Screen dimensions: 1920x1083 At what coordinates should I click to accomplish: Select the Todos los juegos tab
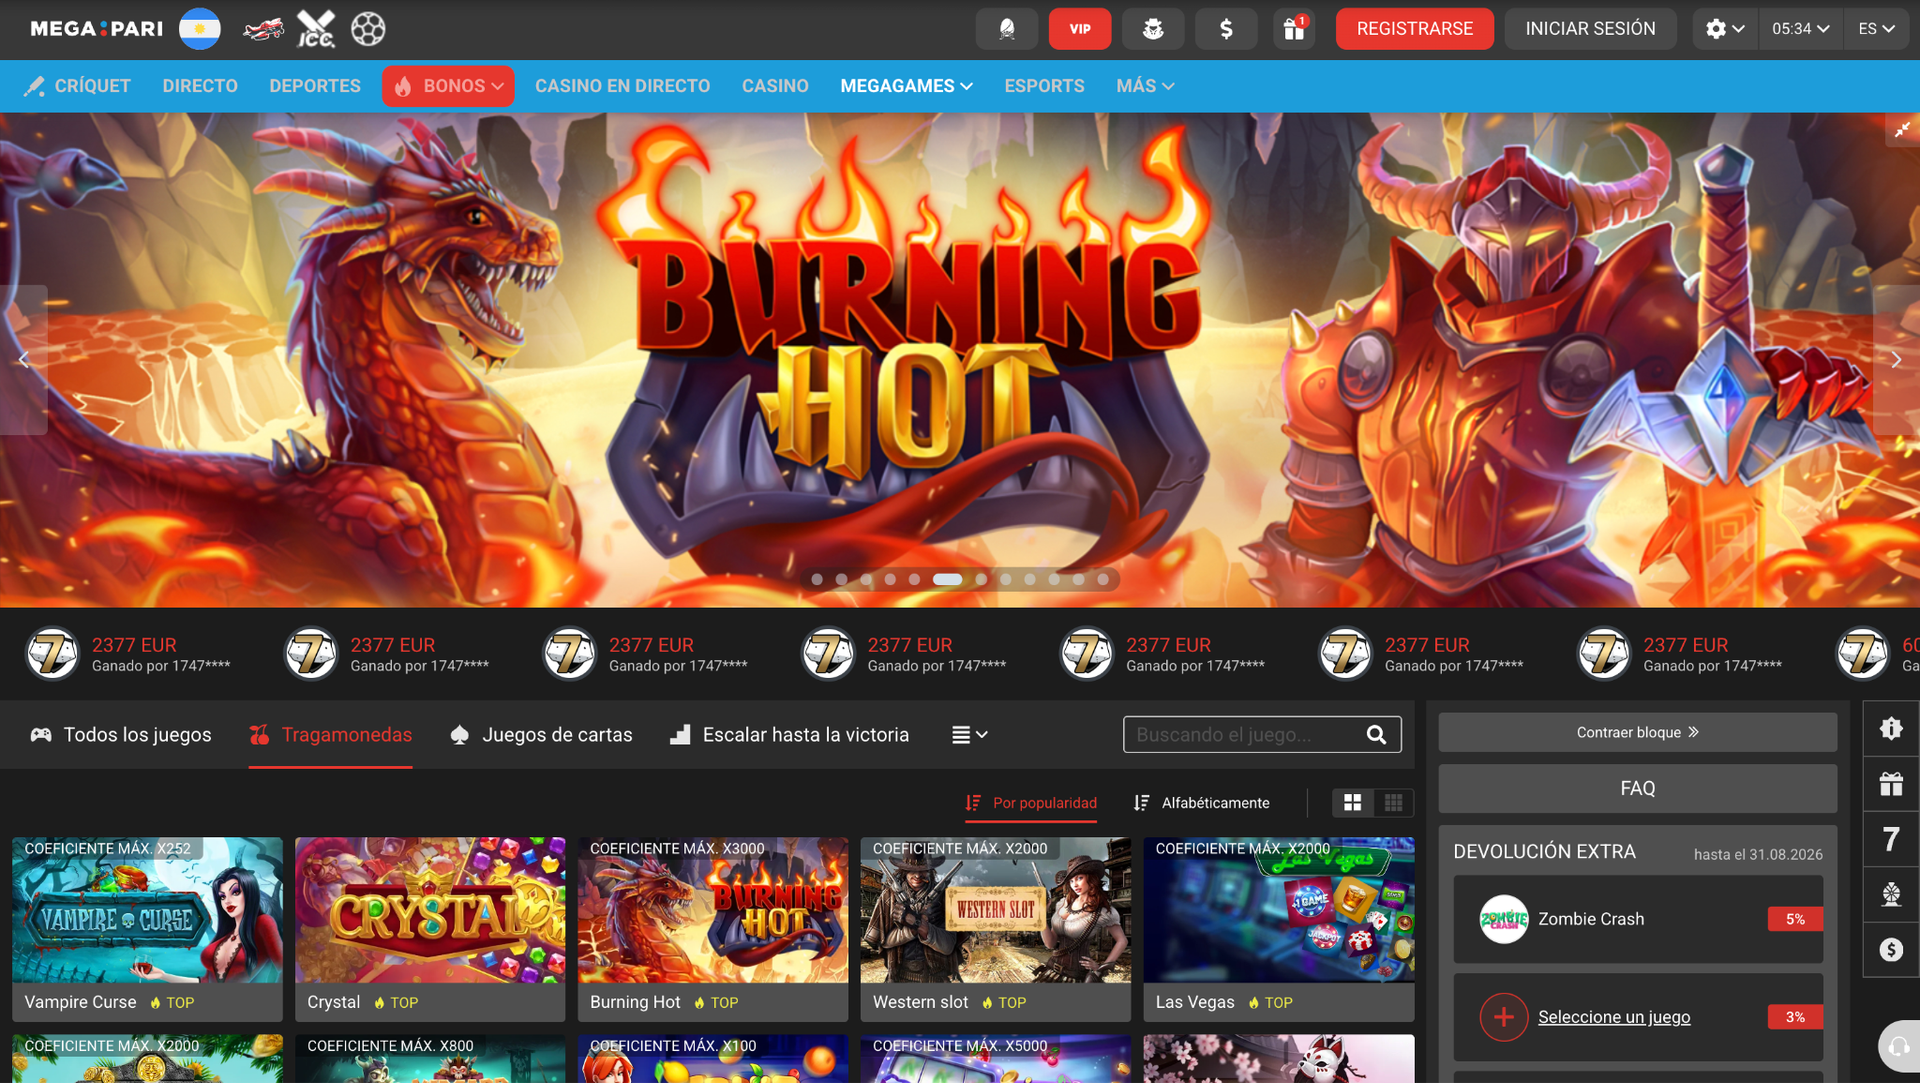tap(121, 735)
